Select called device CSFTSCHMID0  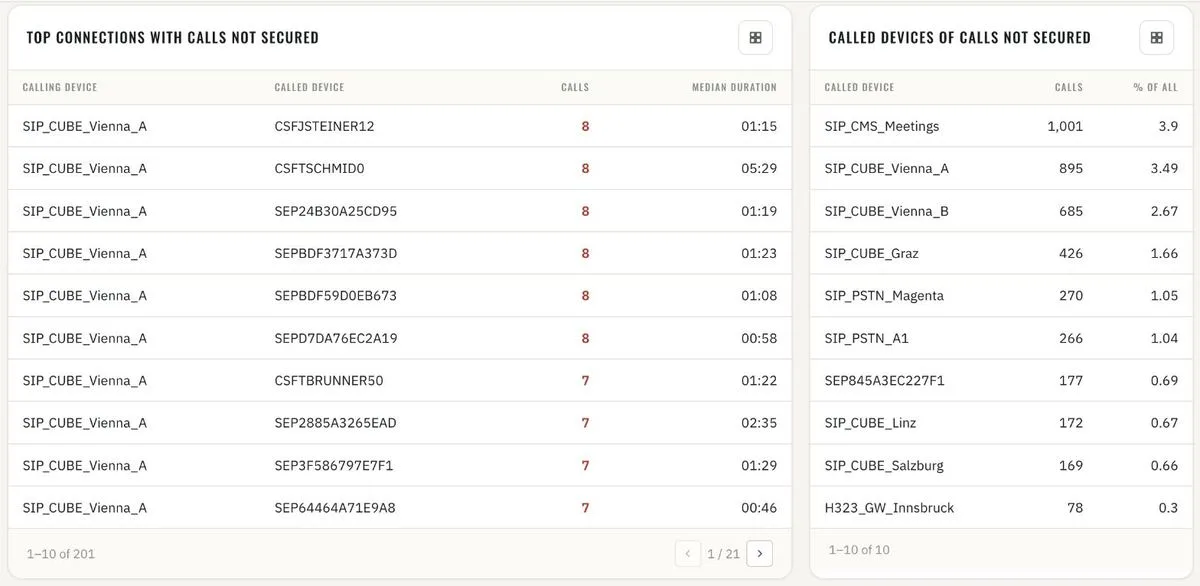click(x=319, y=168)
